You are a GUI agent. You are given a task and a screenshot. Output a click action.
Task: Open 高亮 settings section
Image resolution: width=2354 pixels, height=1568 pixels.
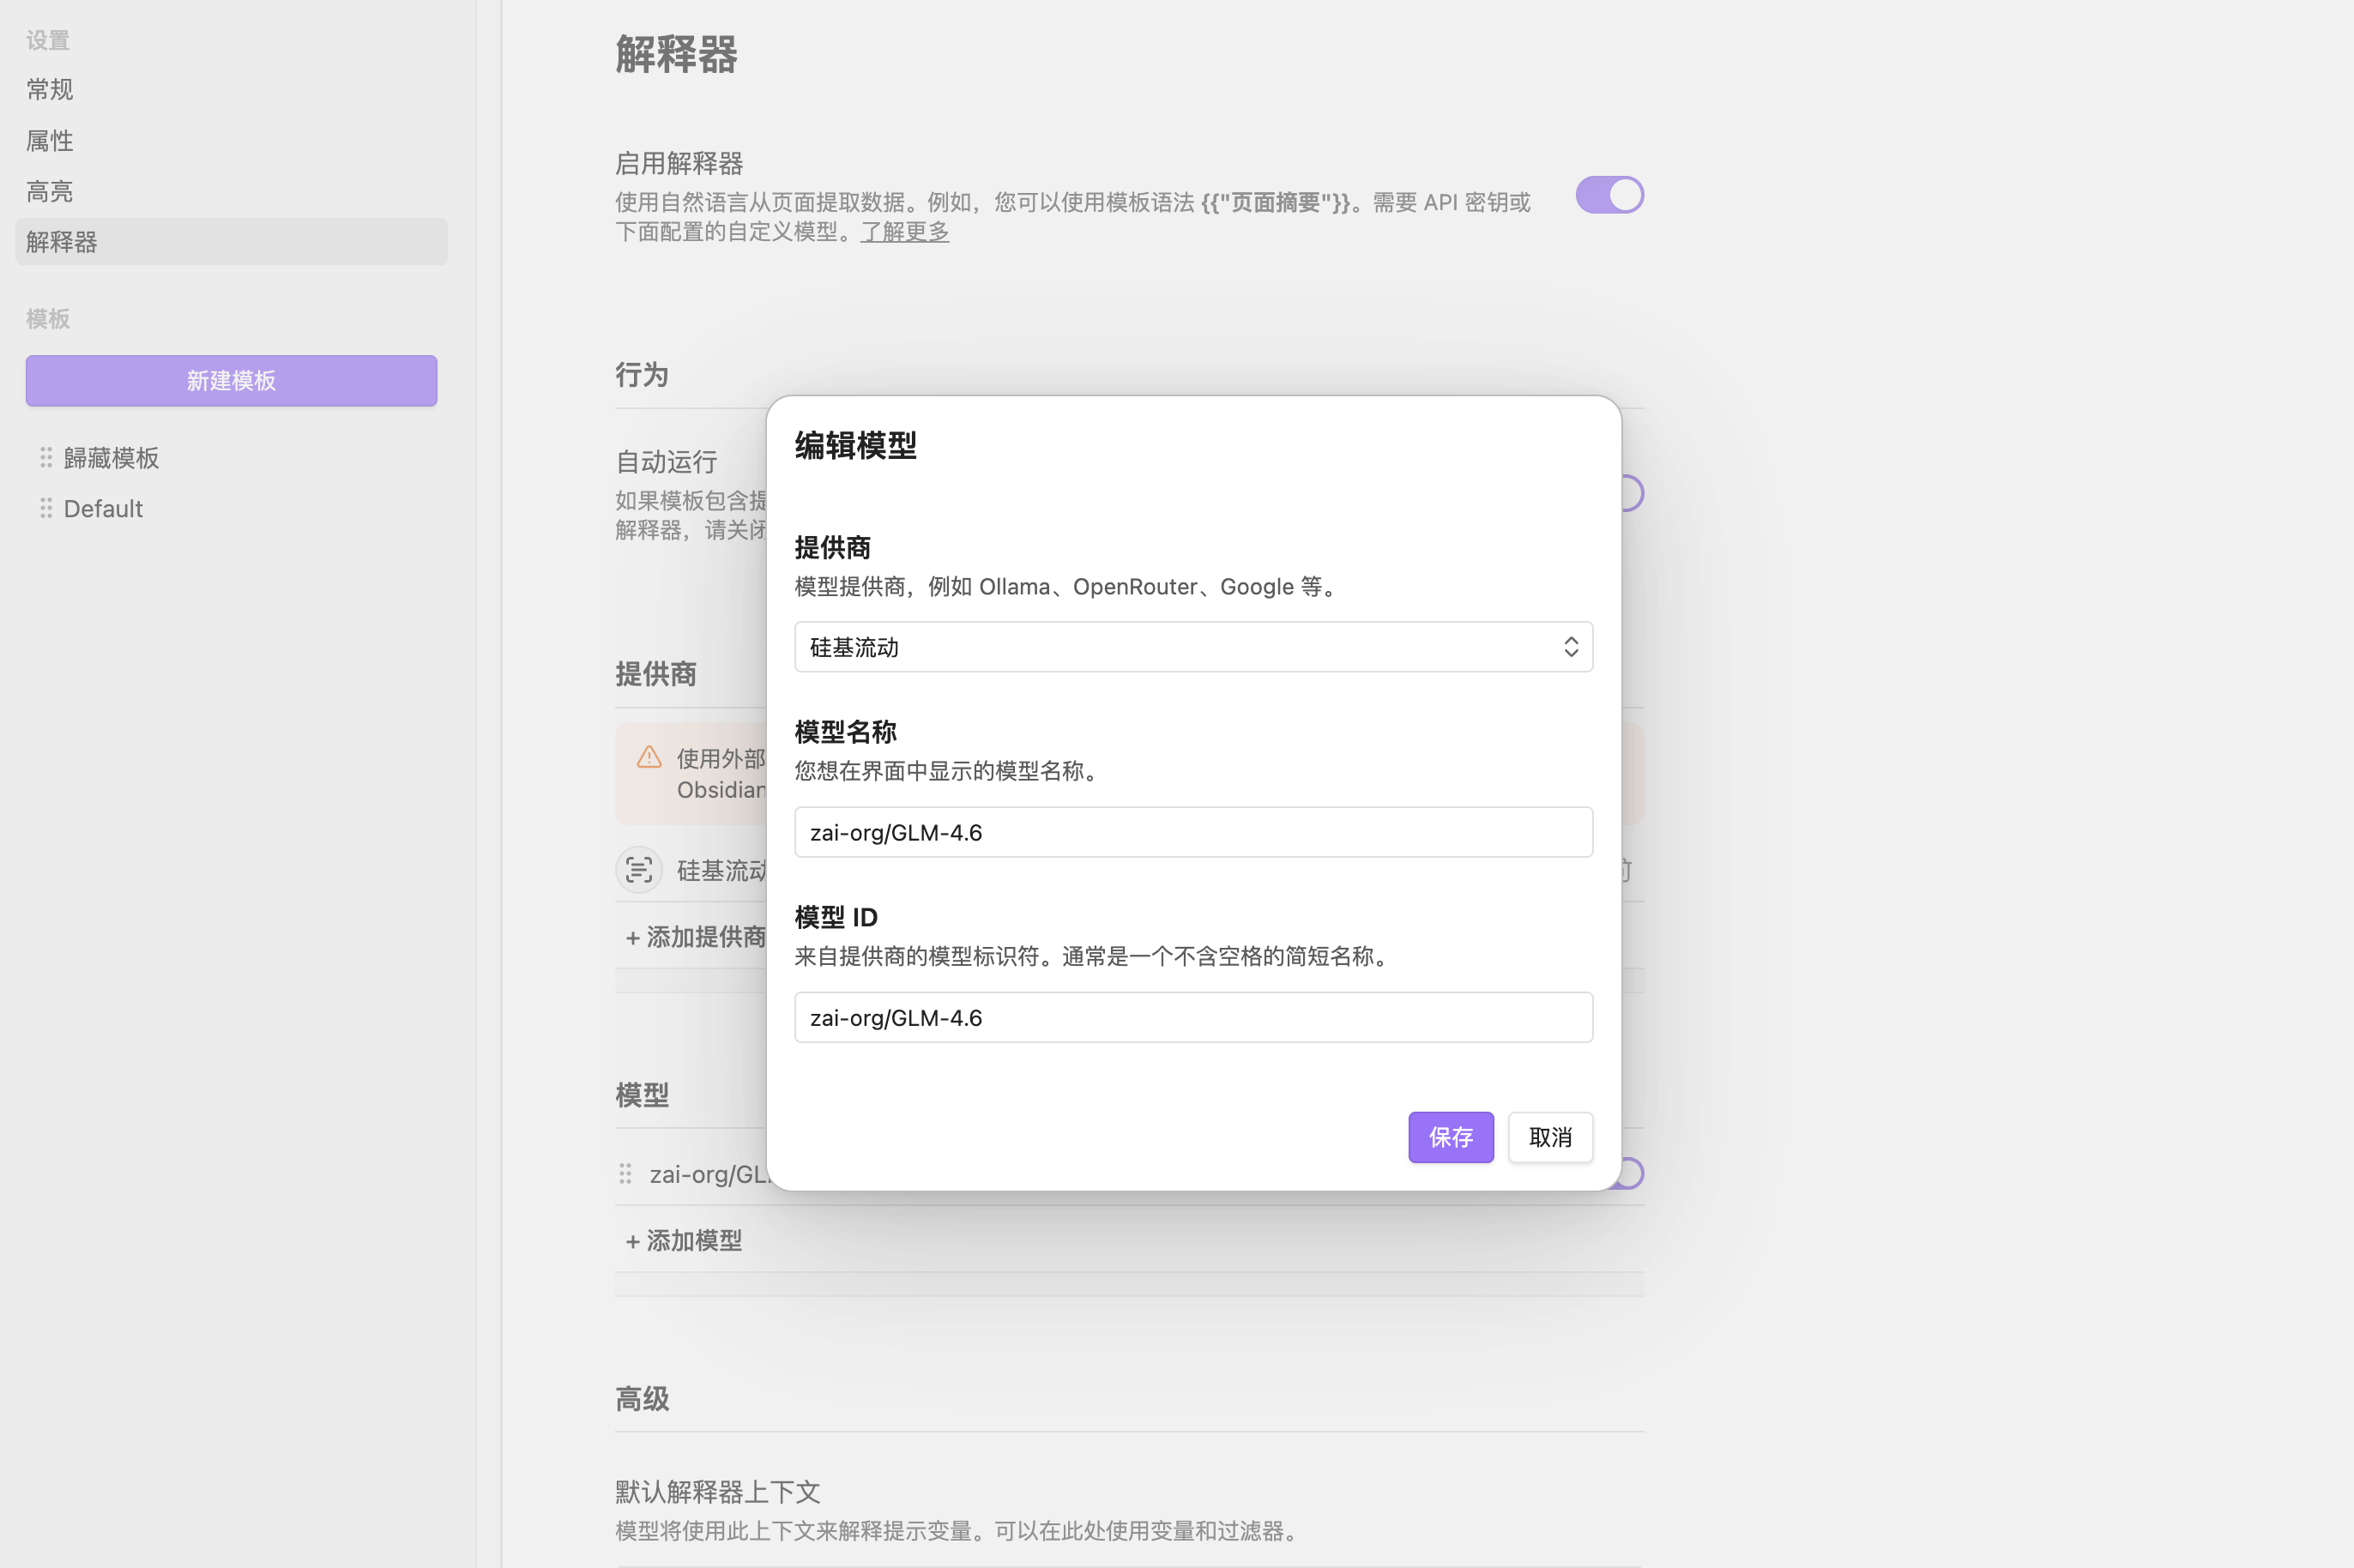point(50,191)
